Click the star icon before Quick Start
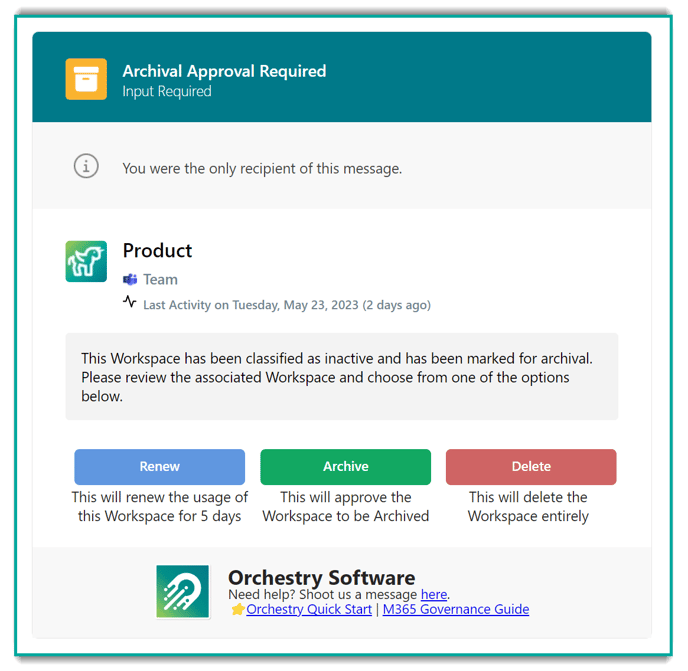The width and height of the screenshot is (688, 671). pyautogui.click(x=238, y=609)
